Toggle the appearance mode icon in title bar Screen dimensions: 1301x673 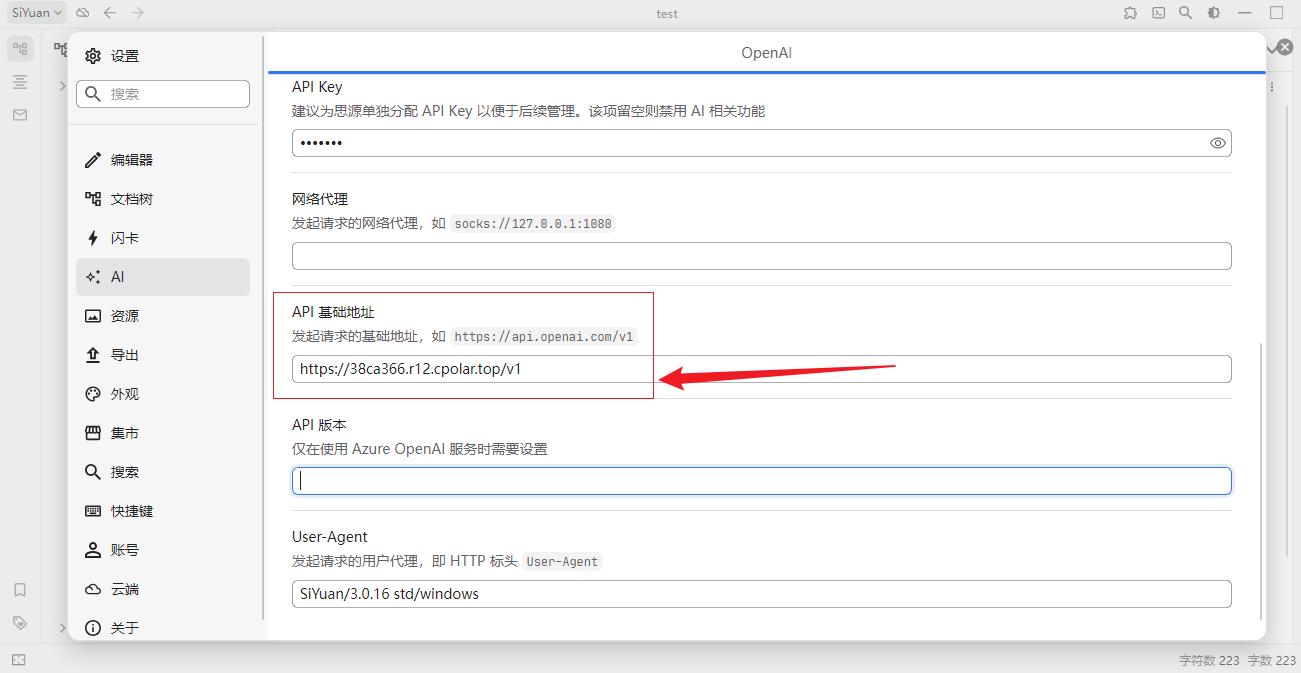click(1213, 13)
